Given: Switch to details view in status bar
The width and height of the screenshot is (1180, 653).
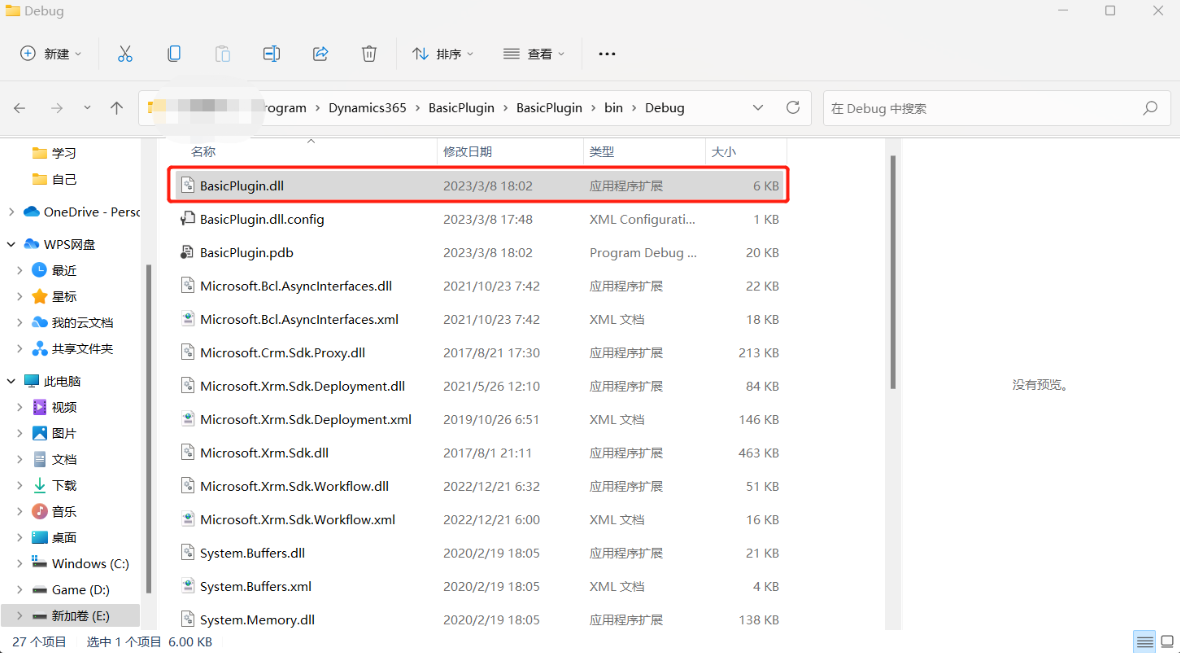Looking at the screenshot, I should coord(1145,642).
